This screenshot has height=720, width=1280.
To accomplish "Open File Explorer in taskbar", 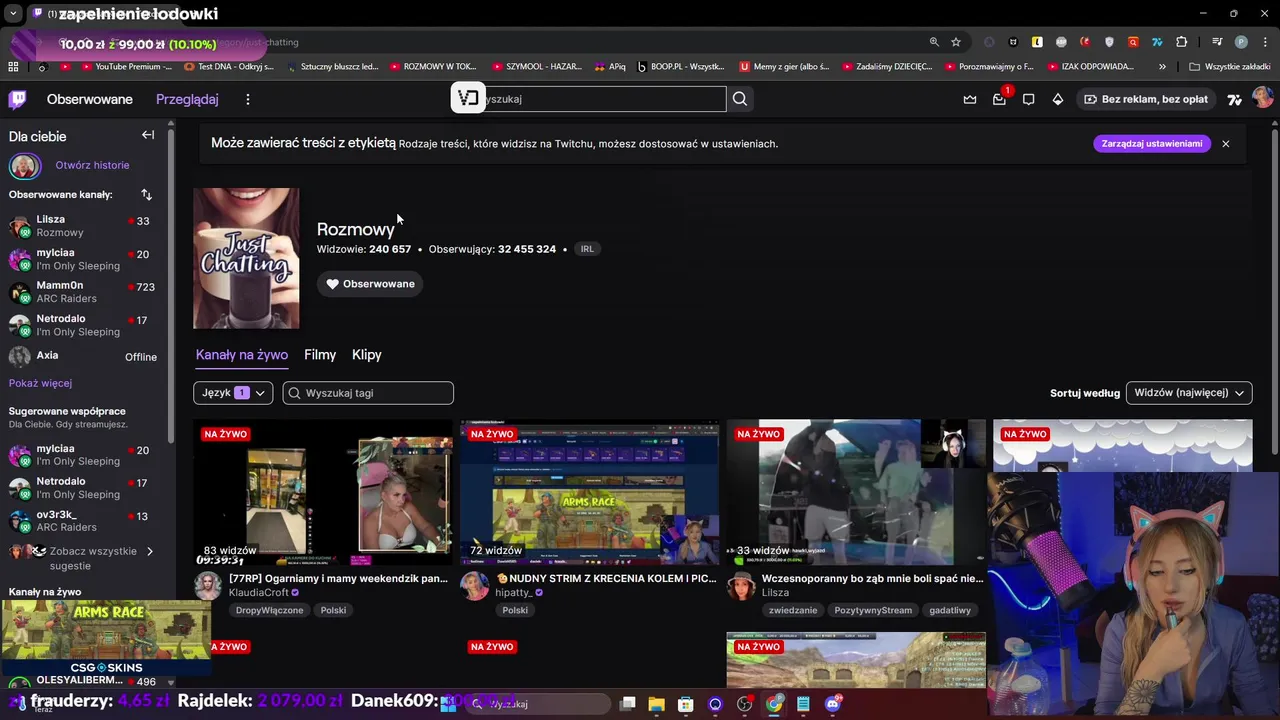I will click(x=656, y=704).
